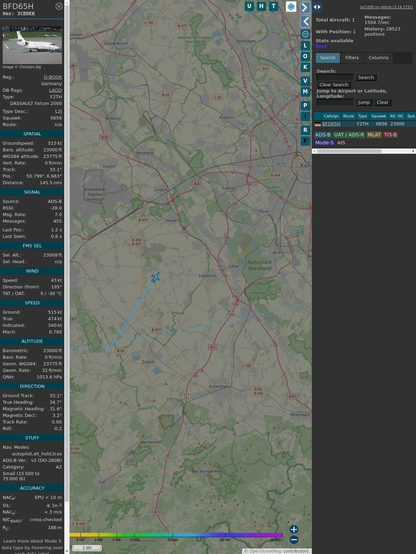Toggle the MLAT source filter

click(x=374, y=135)
